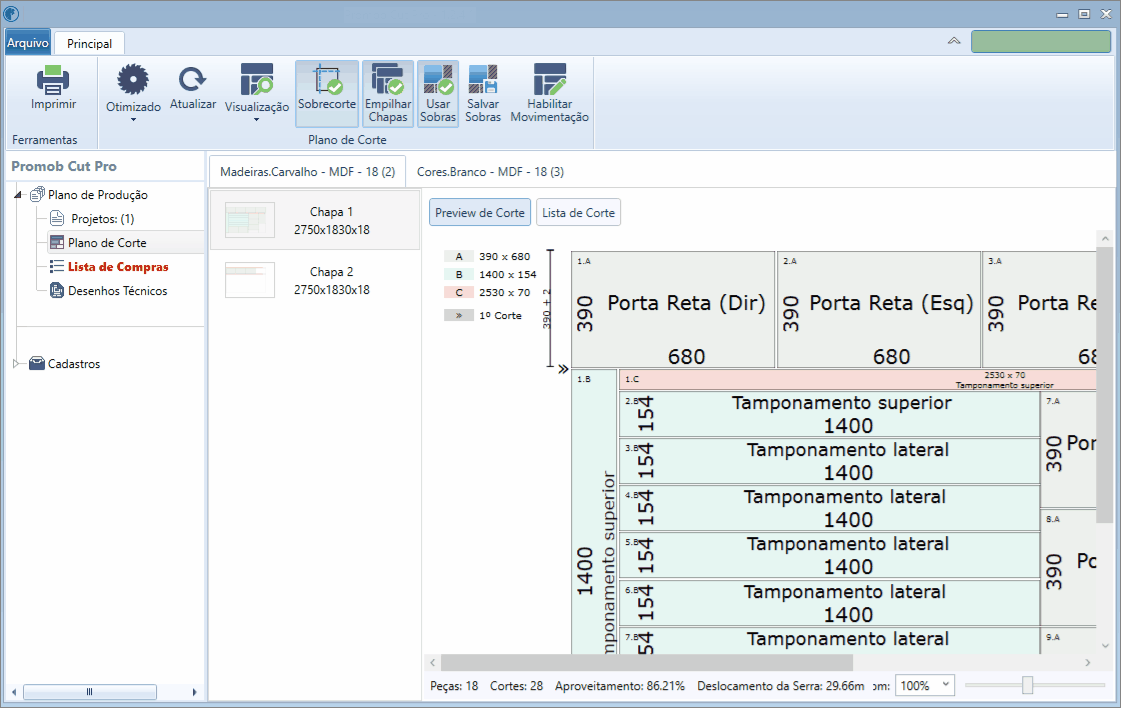Click the Preview de Corte button
This screenshot has height=708, width=1121.
click(480, 213)
